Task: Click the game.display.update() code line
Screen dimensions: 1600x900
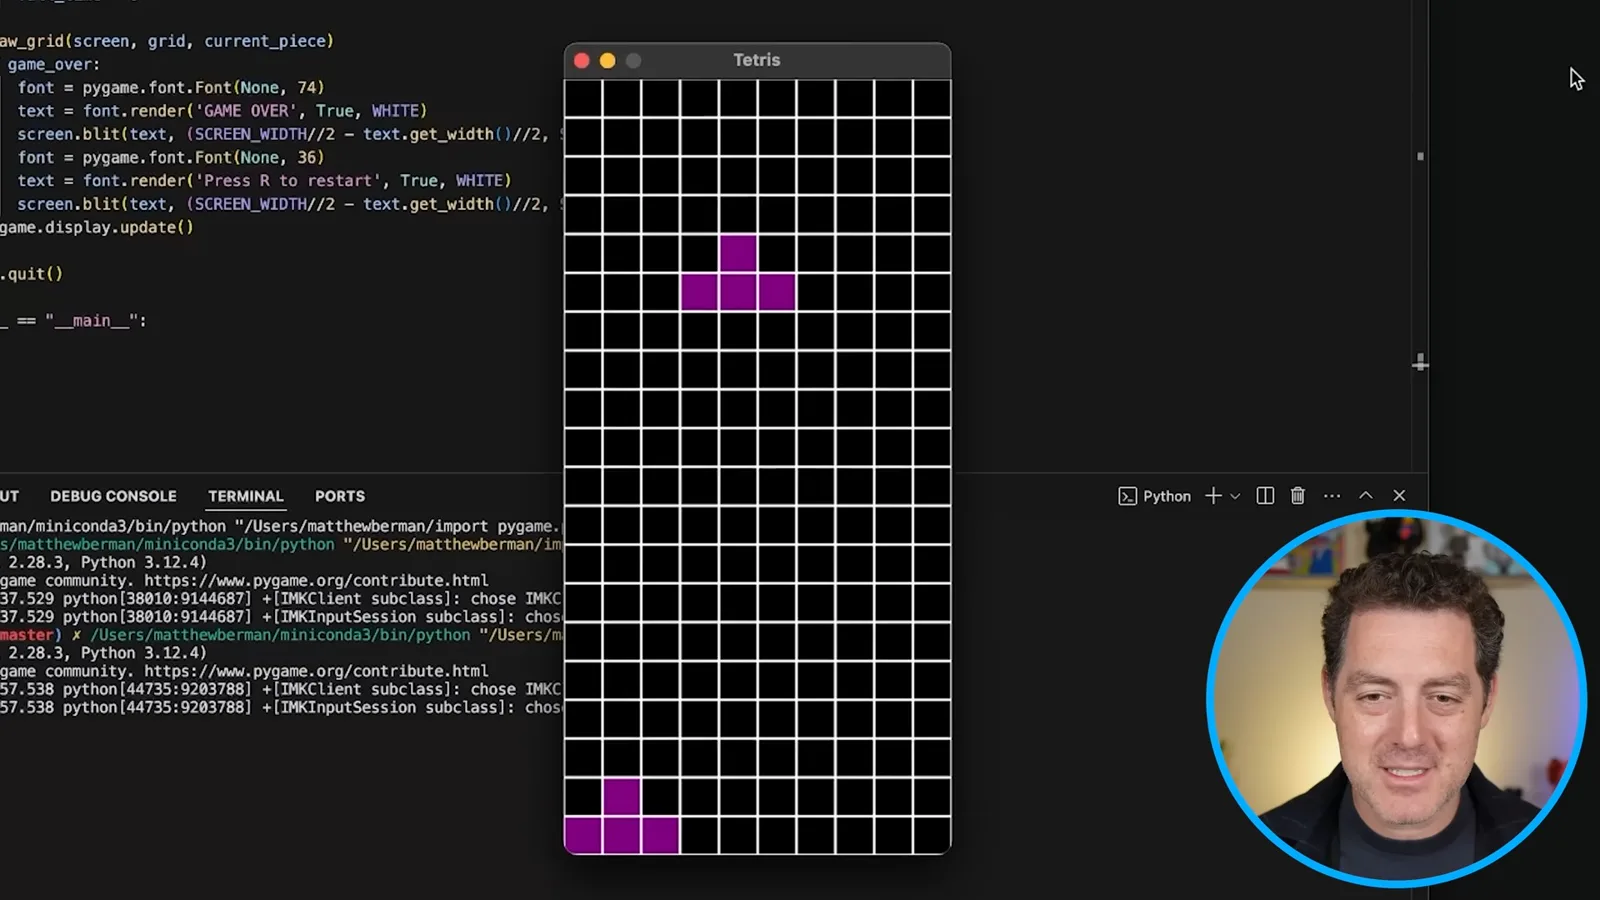Action: [x=97, y=227]
